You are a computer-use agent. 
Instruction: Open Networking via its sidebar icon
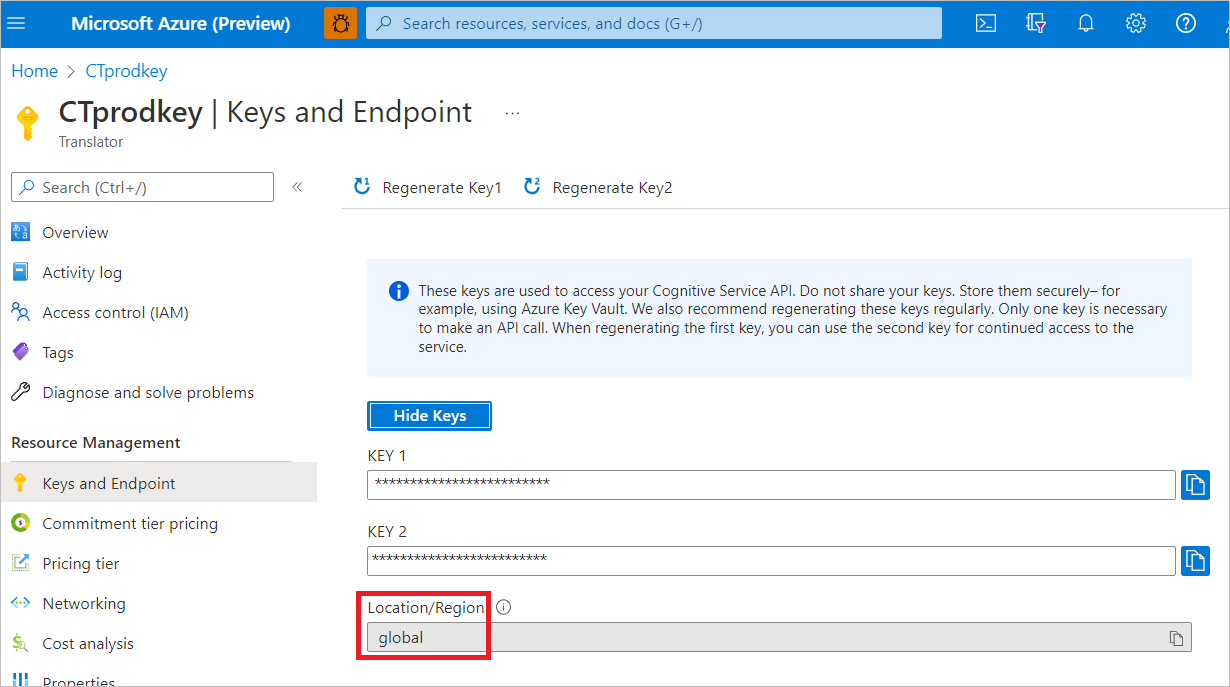20,603
